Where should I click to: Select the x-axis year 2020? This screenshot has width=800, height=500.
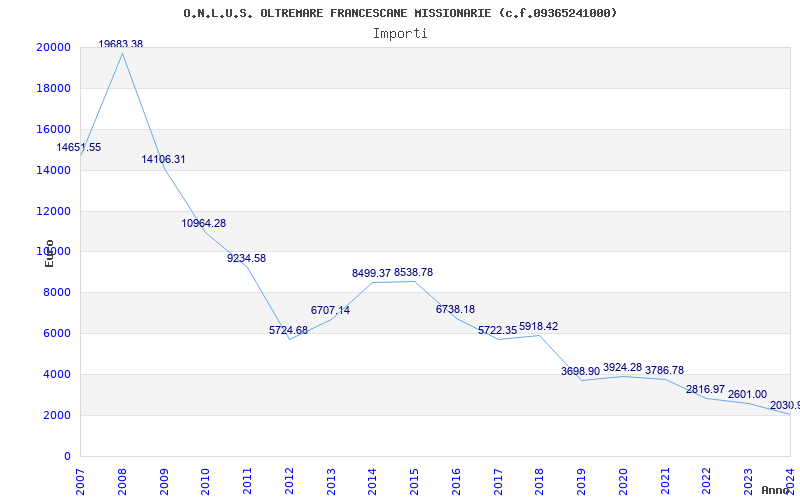coord(623,481)
